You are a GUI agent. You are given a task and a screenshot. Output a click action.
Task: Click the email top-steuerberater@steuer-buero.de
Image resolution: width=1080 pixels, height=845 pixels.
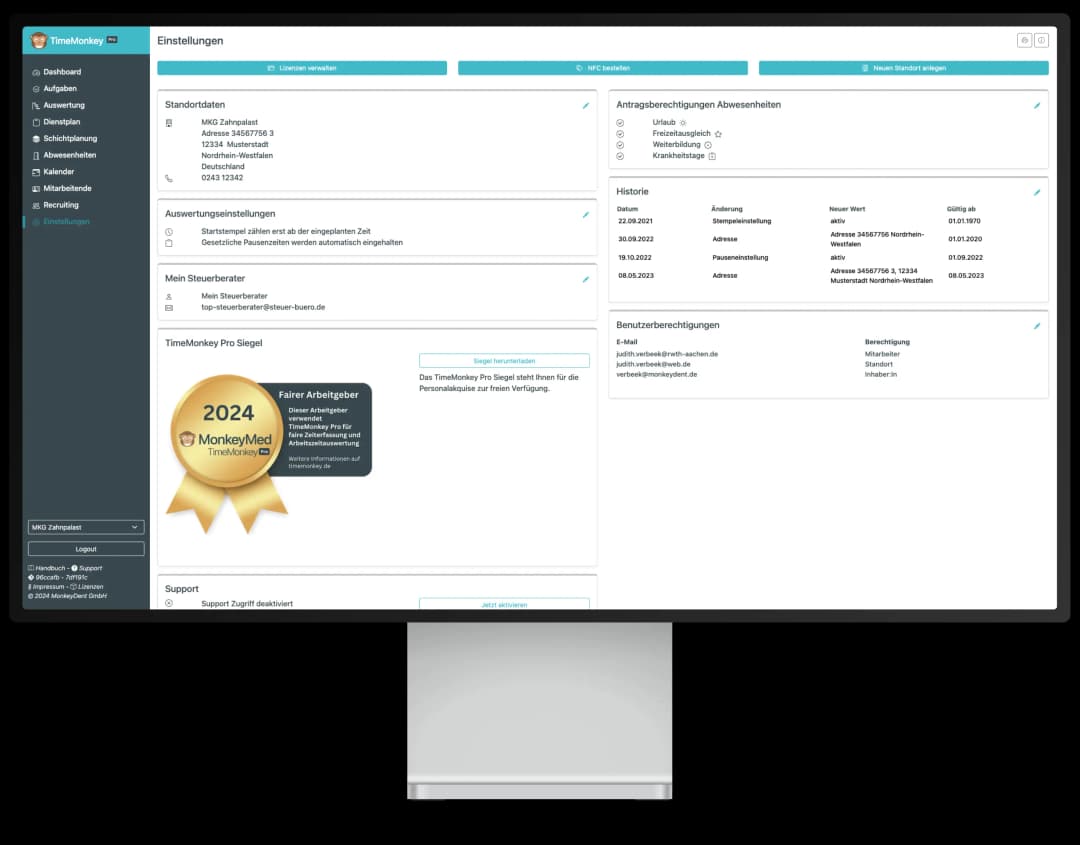263,307
